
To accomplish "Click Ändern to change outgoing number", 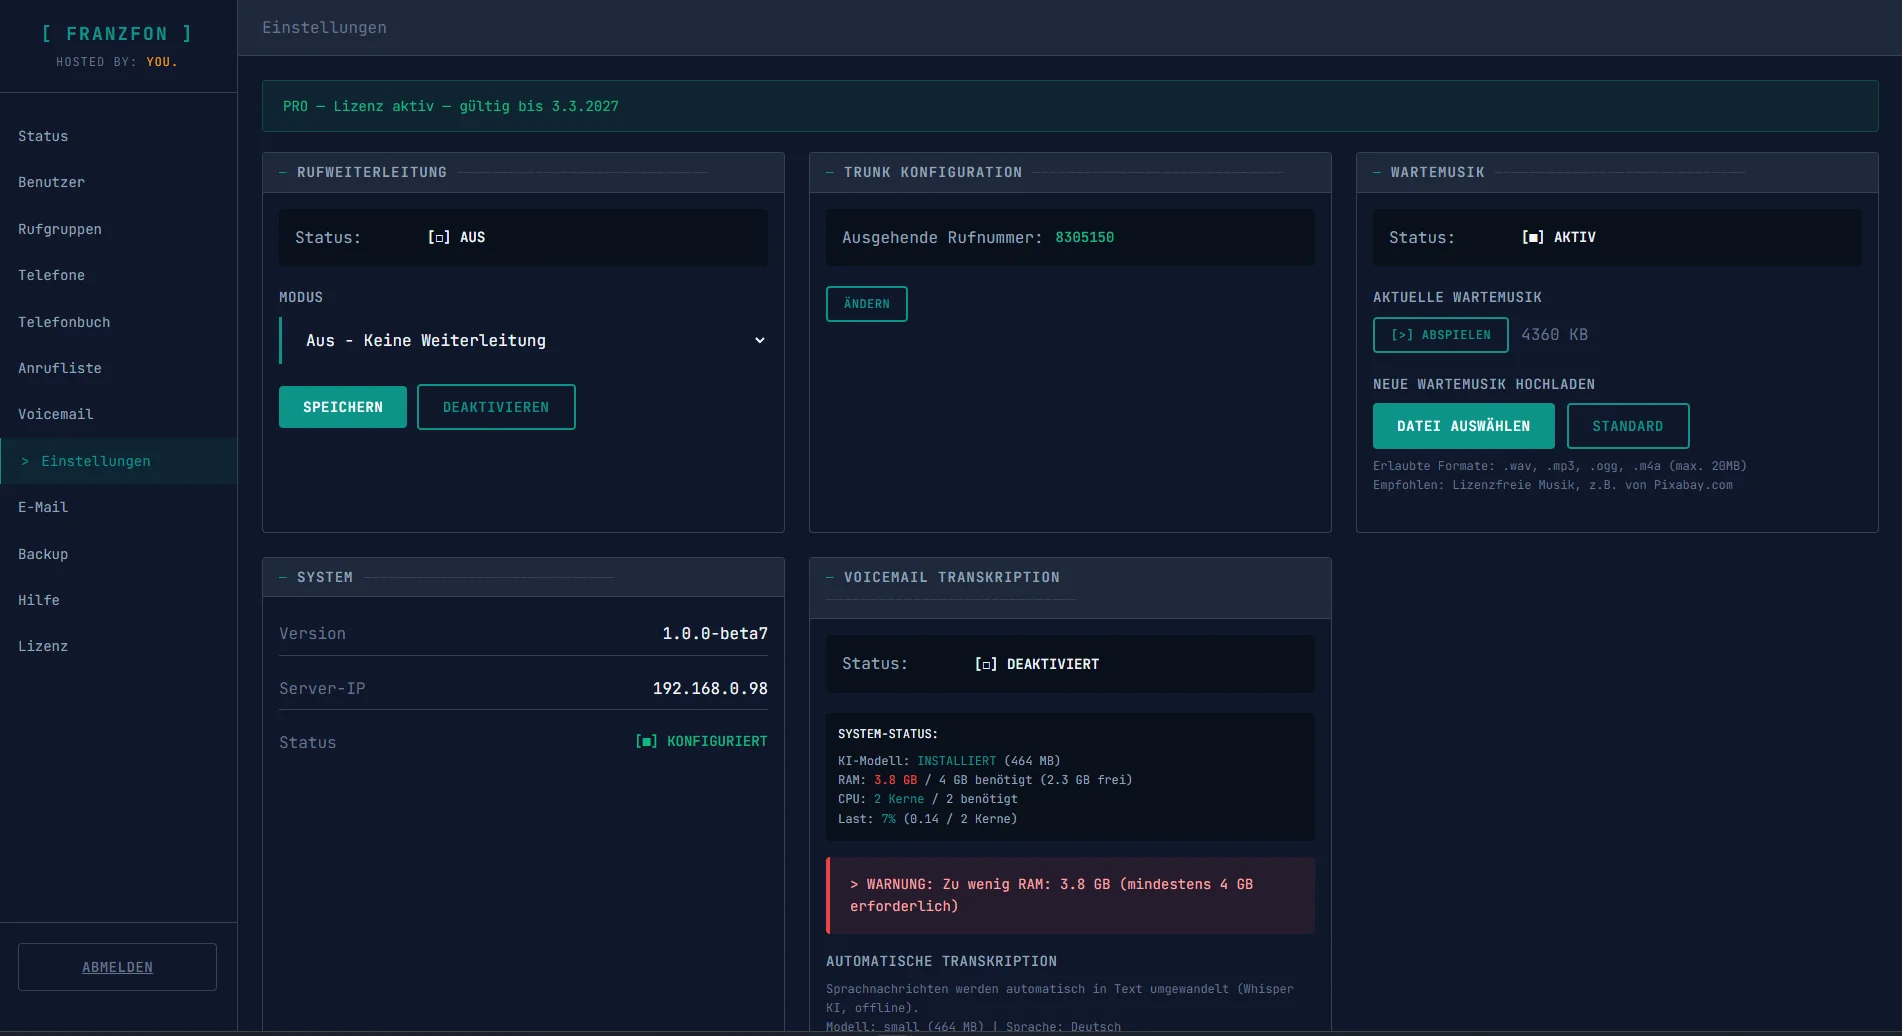I will point(866,305).
